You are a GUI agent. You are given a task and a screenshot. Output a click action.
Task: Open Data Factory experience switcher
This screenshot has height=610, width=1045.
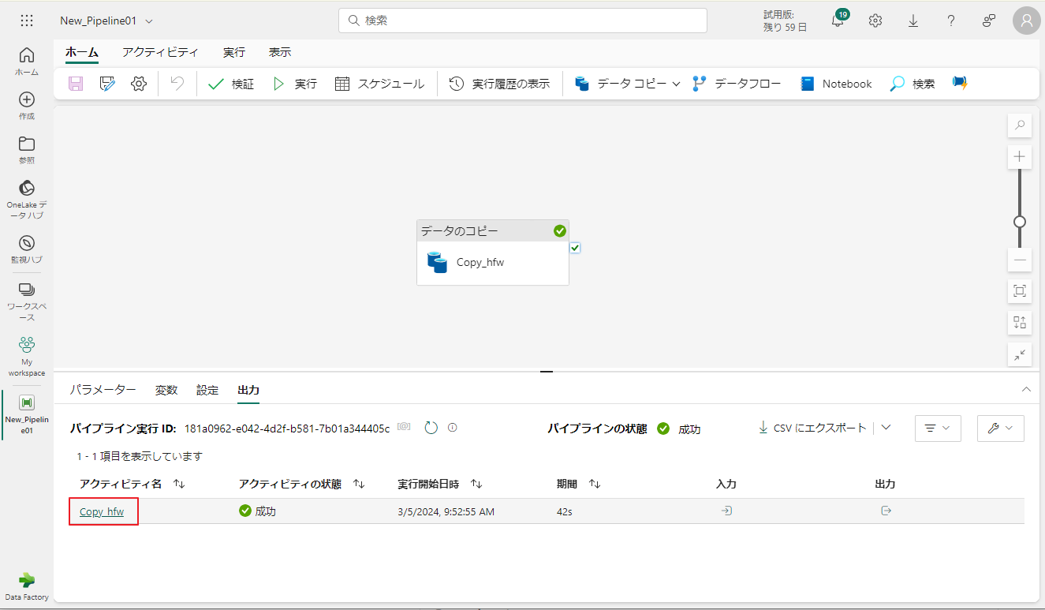click(x=27, y=586)
